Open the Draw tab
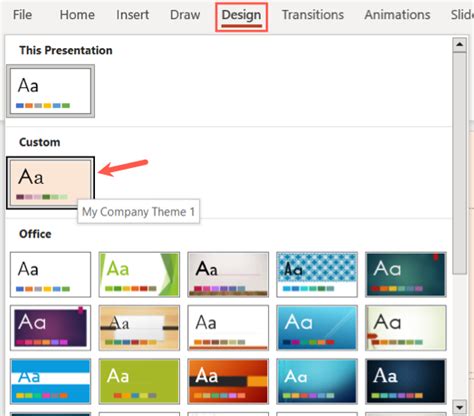Image resolution: width=474 pixels, height=416 pixels. pos(185,15)
